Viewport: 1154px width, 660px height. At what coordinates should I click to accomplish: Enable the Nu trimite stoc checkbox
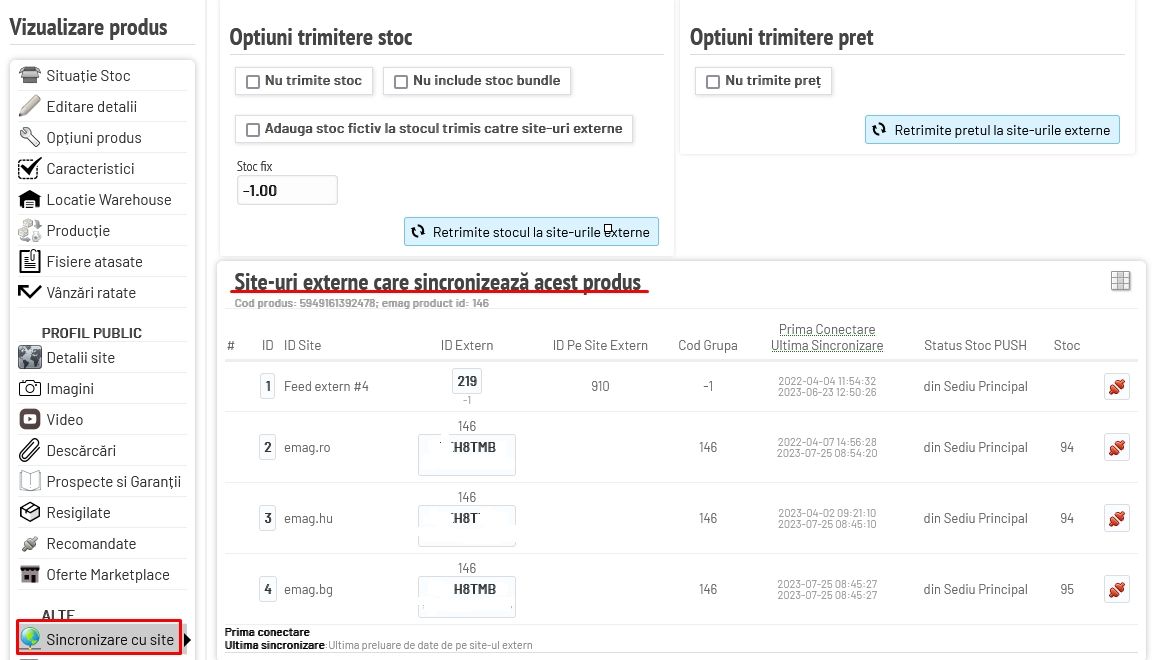(x=253, y=82)
